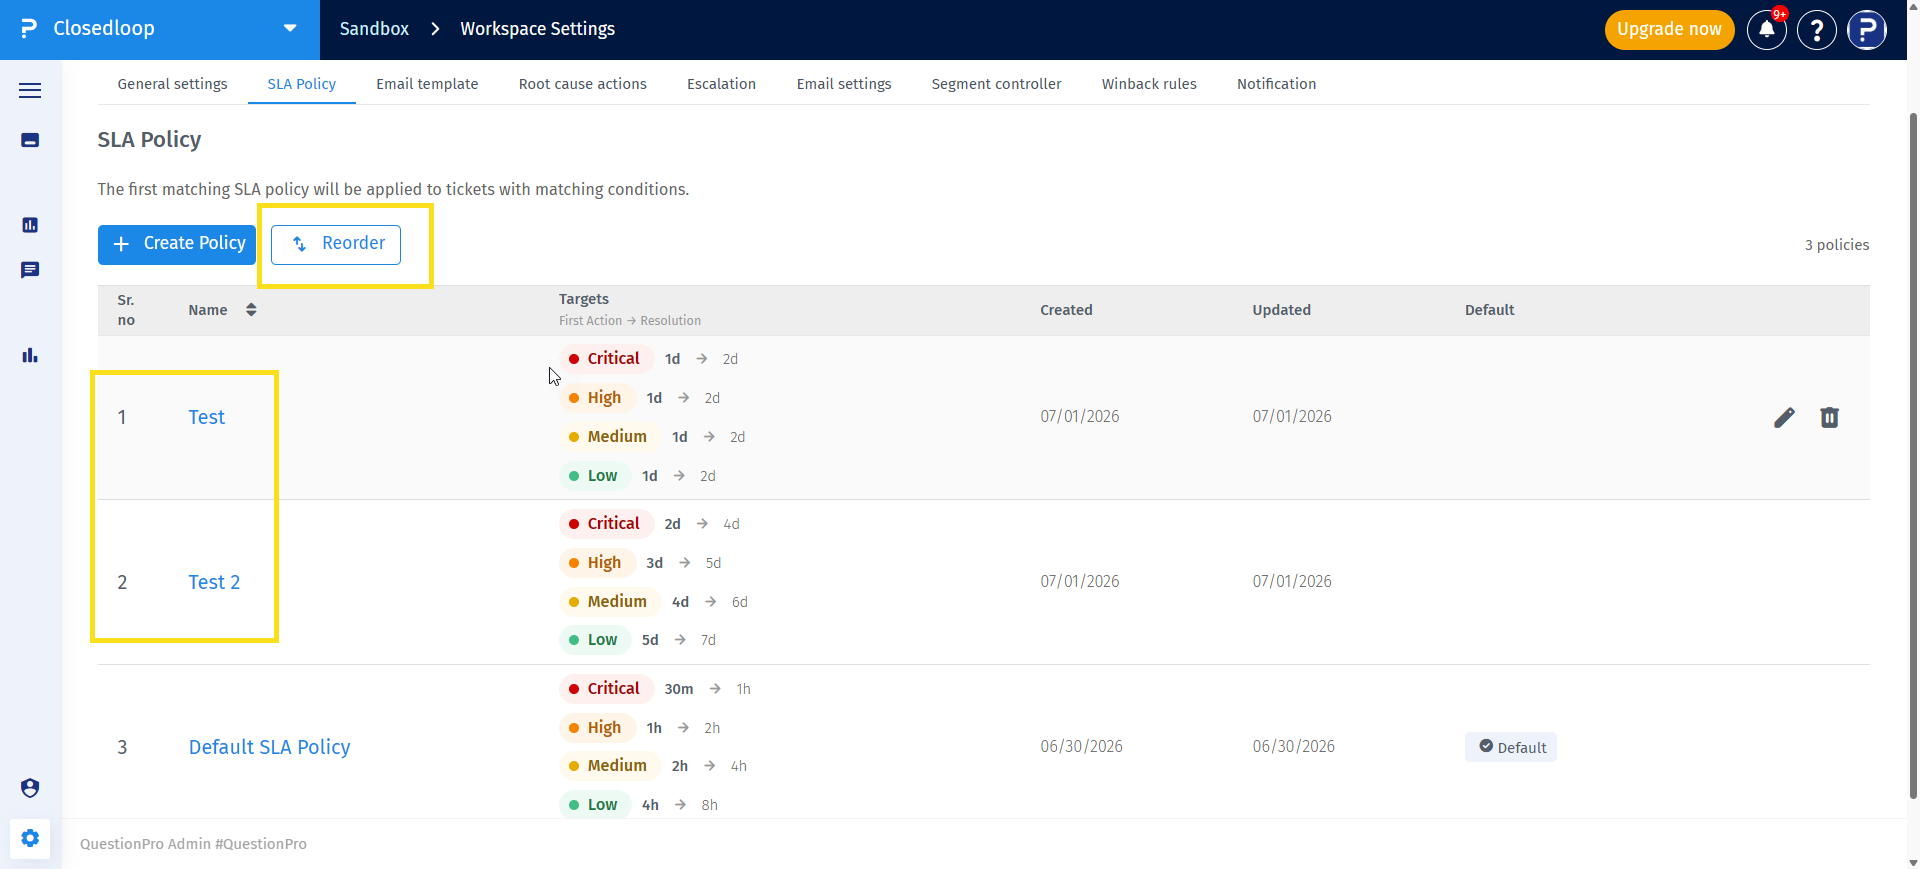Open the Root cause actions tab

(583, 84)
